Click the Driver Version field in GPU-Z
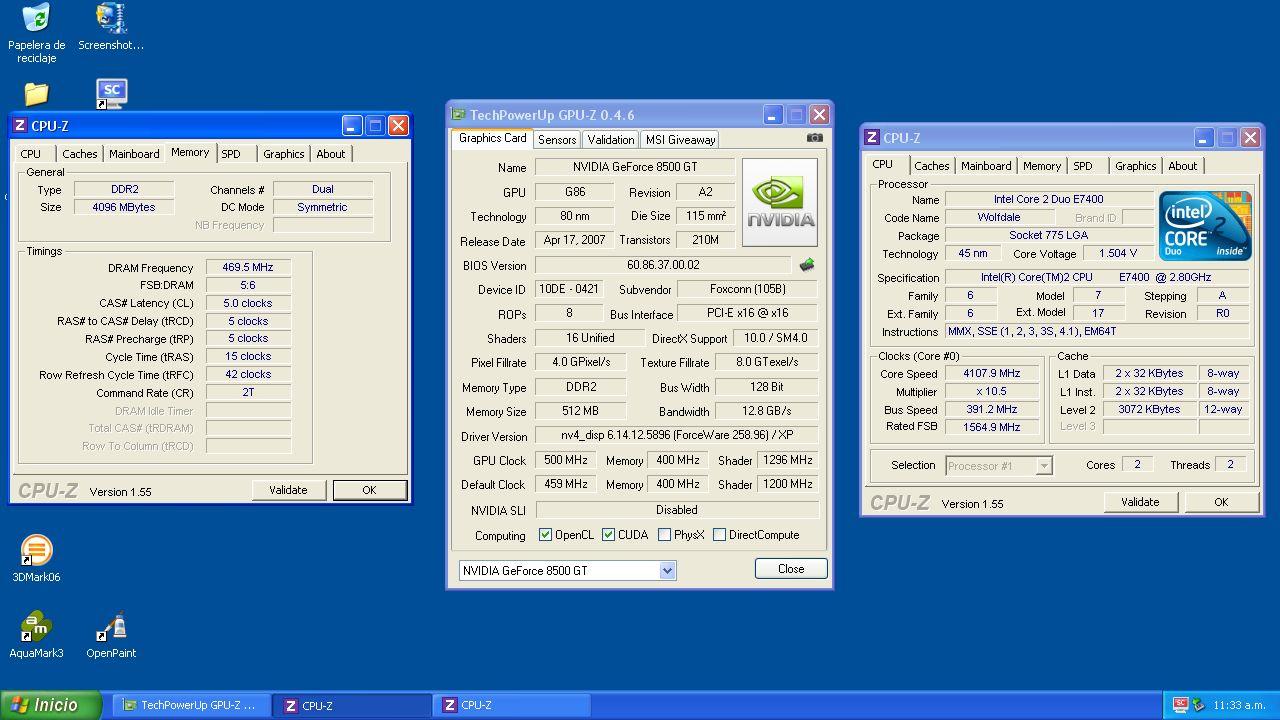The height and width of the screenshot is (720, 1280). click(x=677, y=436)
